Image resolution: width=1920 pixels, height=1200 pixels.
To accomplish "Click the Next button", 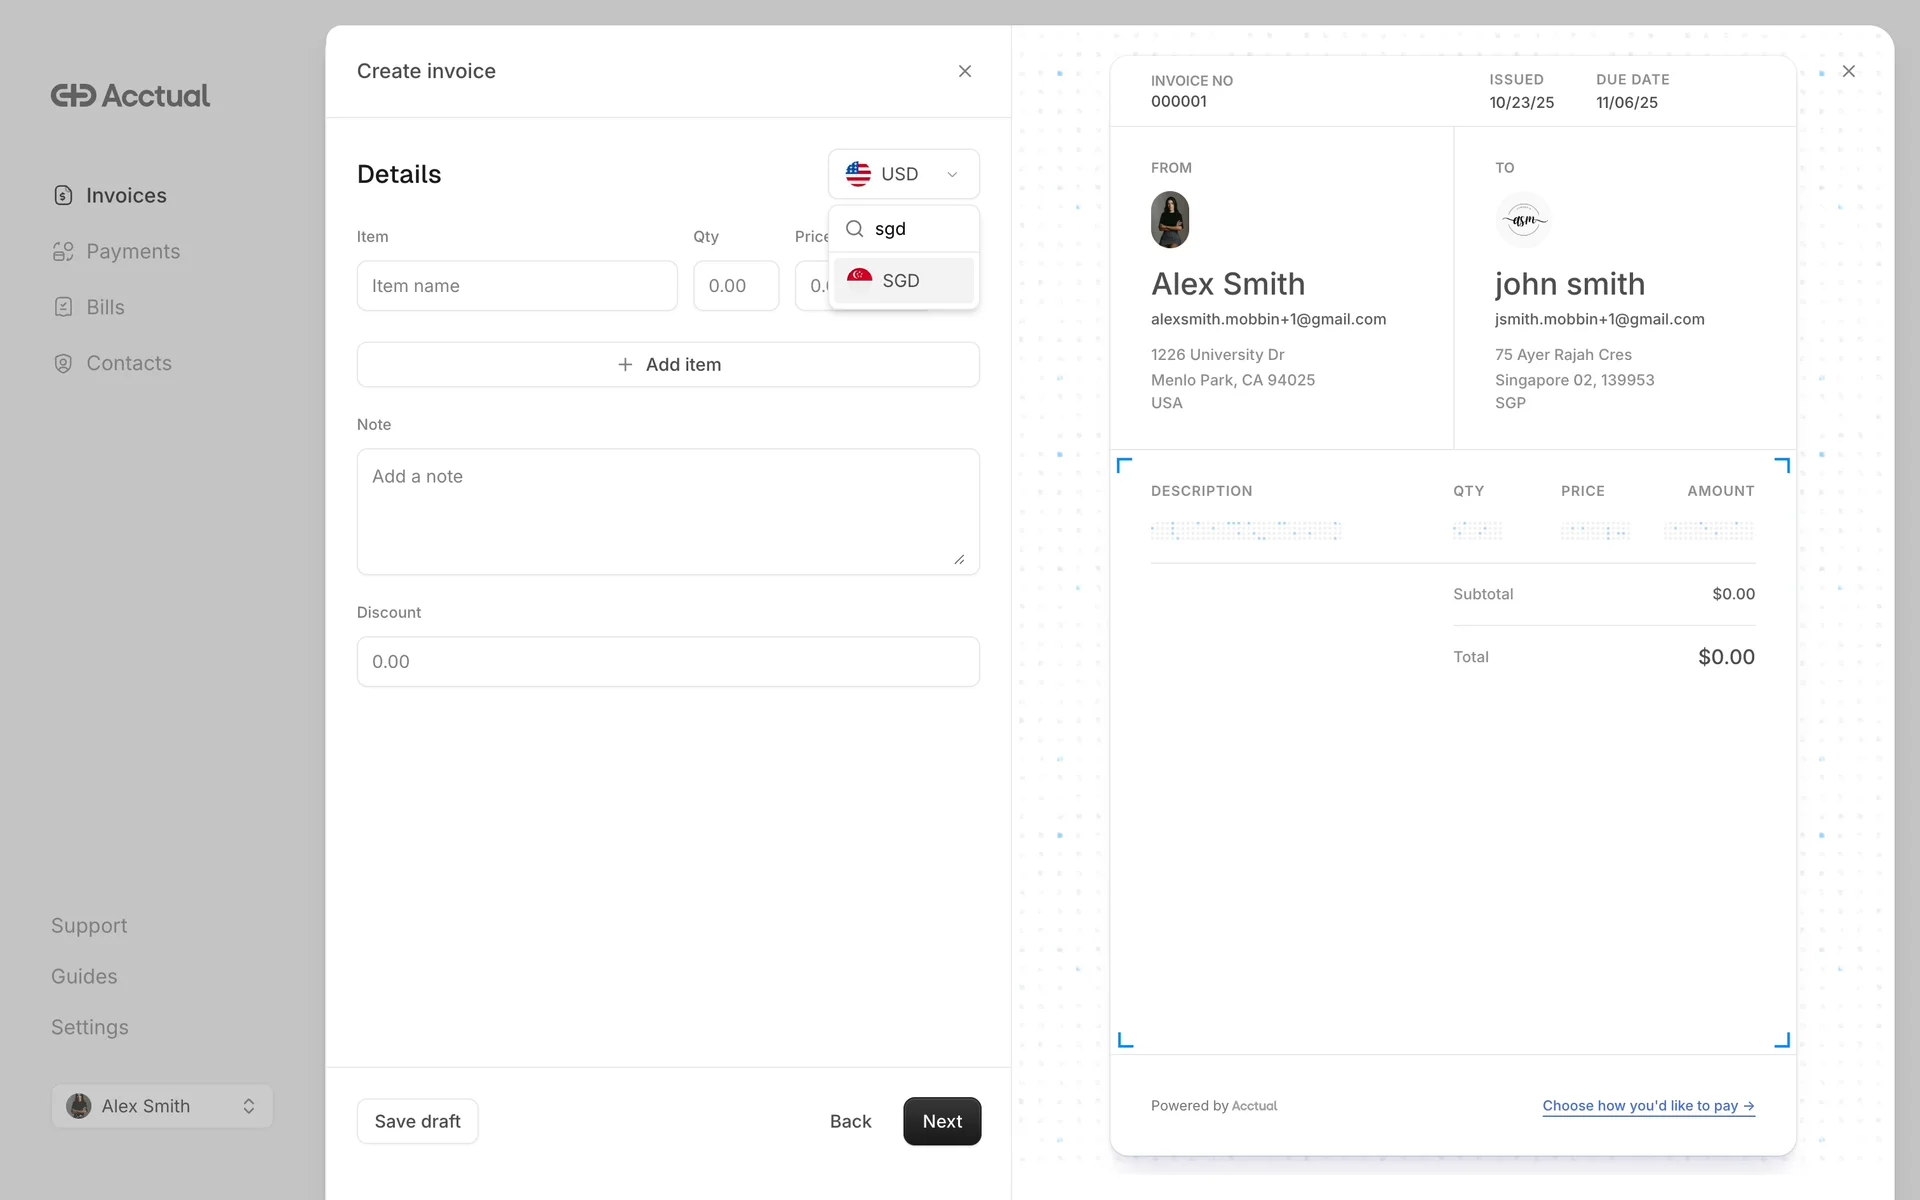I will (x=941, y=1121).
